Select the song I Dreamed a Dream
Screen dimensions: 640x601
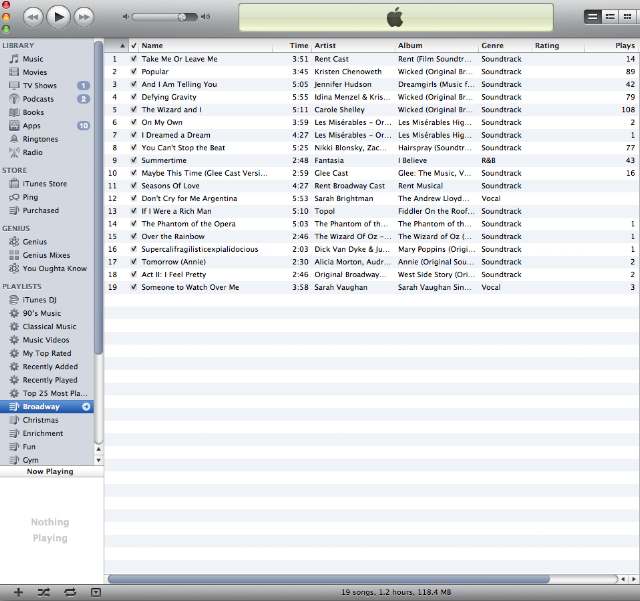(x=371, y=135)
